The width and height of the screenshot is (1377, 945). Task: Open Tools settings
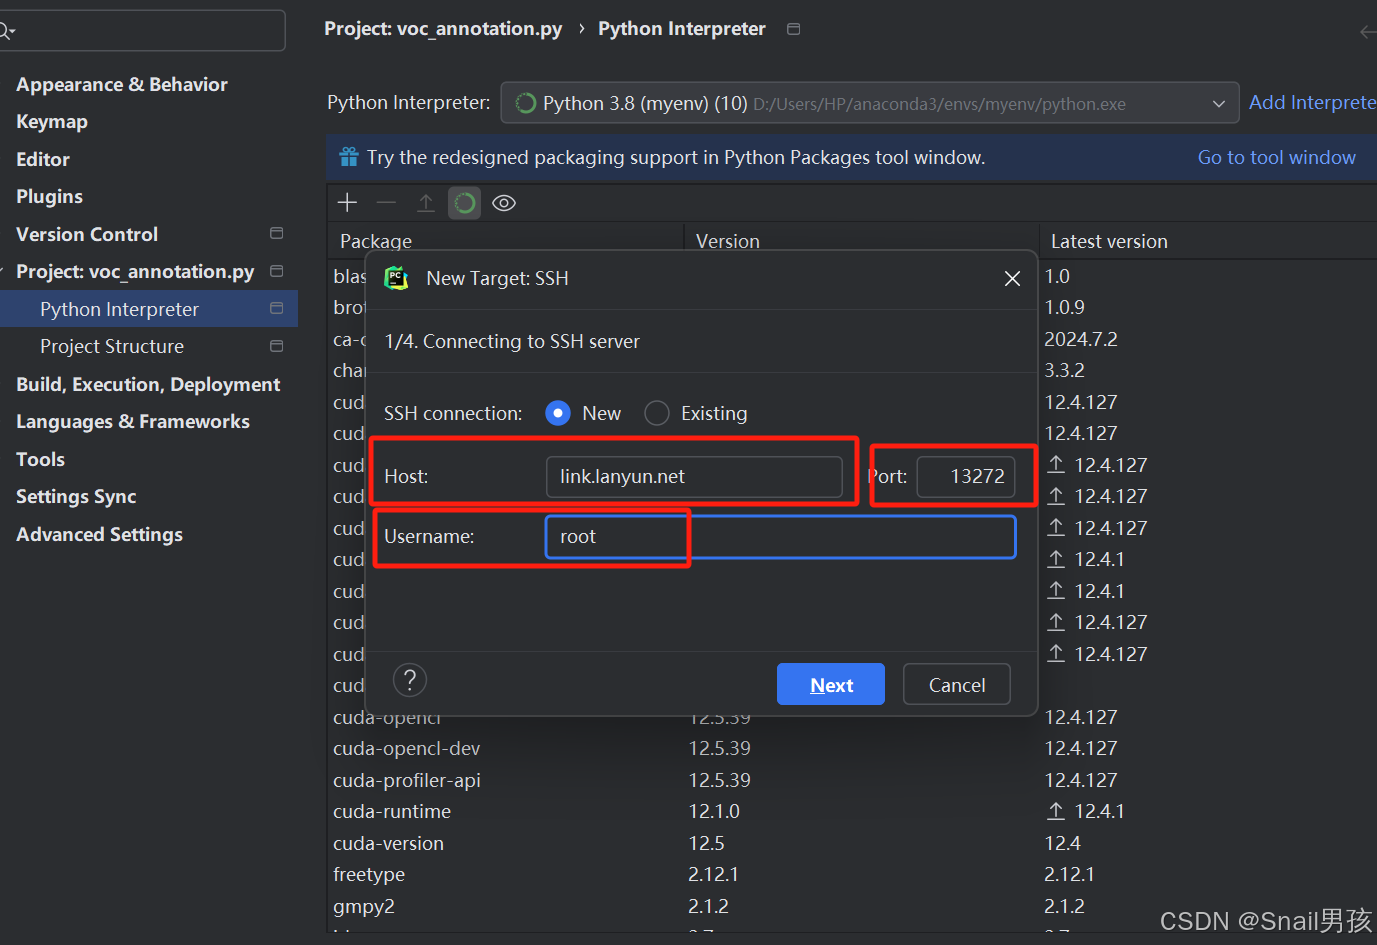pos(40,459)
